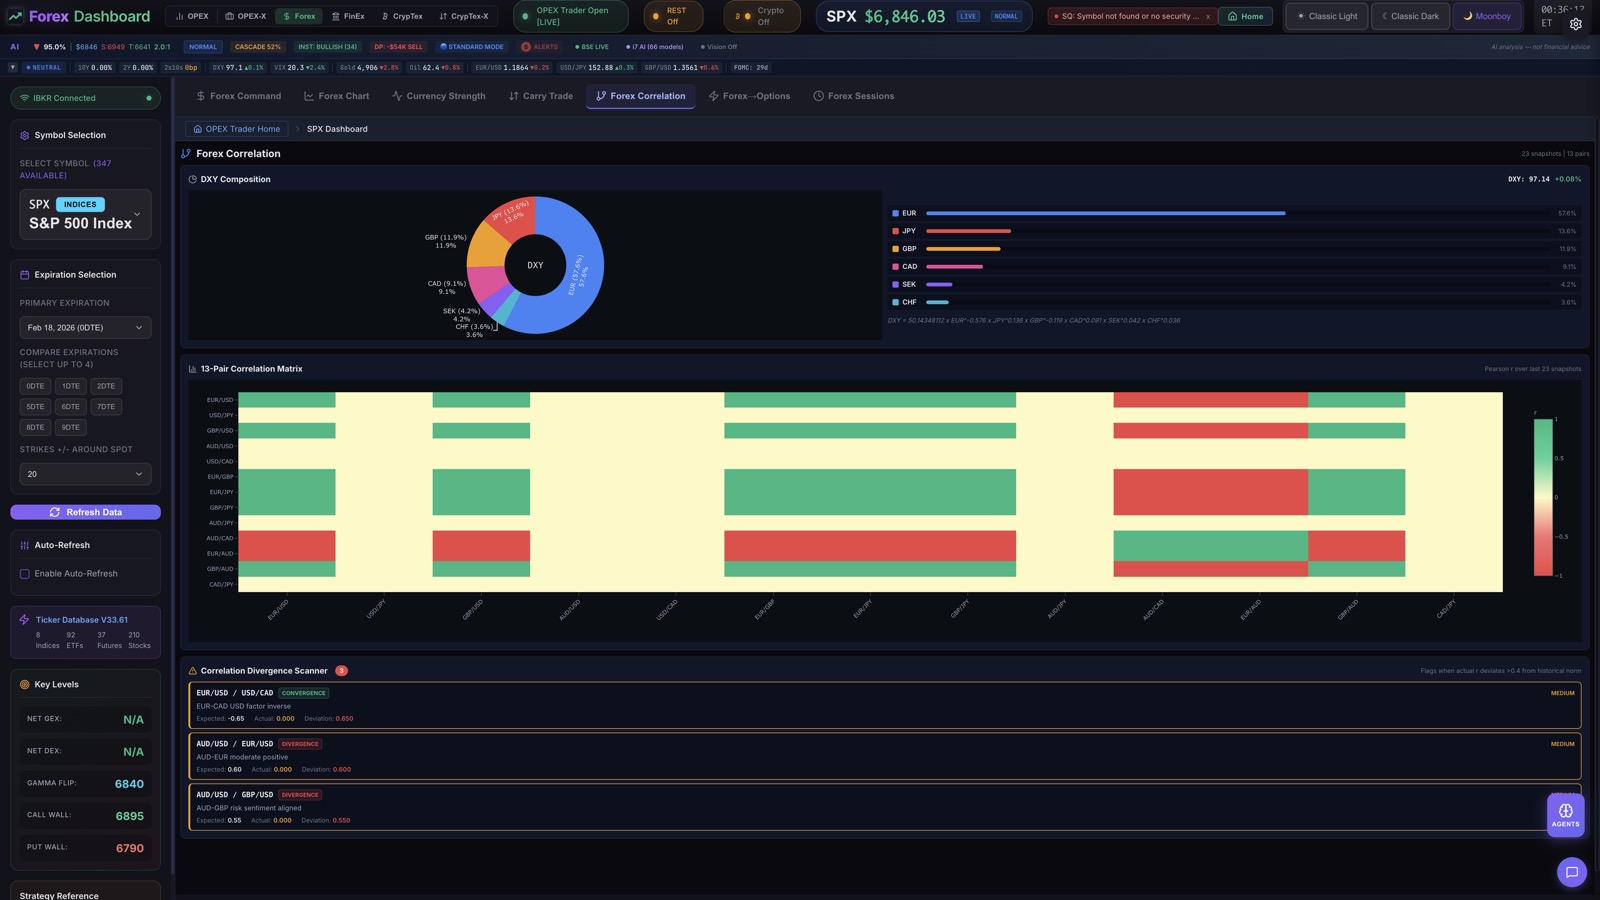Click the ALERTS status icon
This screenshot has width=1600, height=900.
528,46
